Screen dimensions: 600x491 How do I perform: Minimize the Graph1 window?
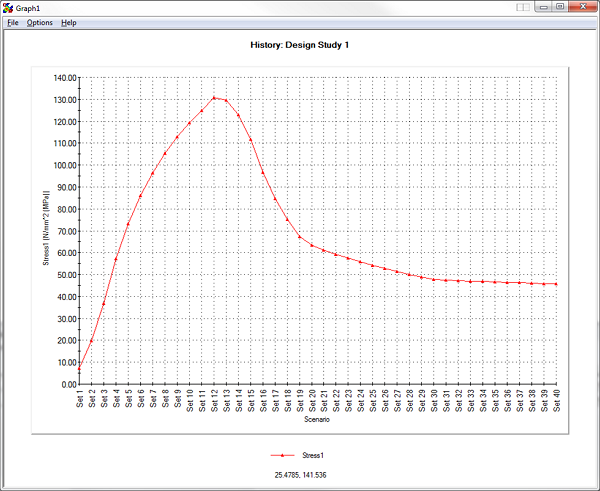[x=543, y=6]
